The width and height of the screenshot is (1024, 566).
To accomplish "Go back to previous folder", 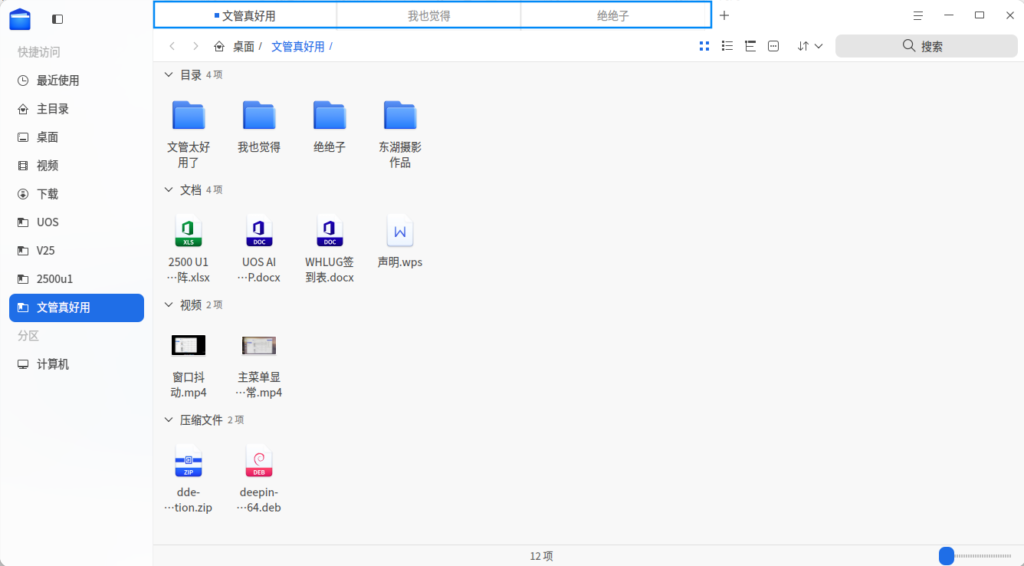I will [172, 46].
